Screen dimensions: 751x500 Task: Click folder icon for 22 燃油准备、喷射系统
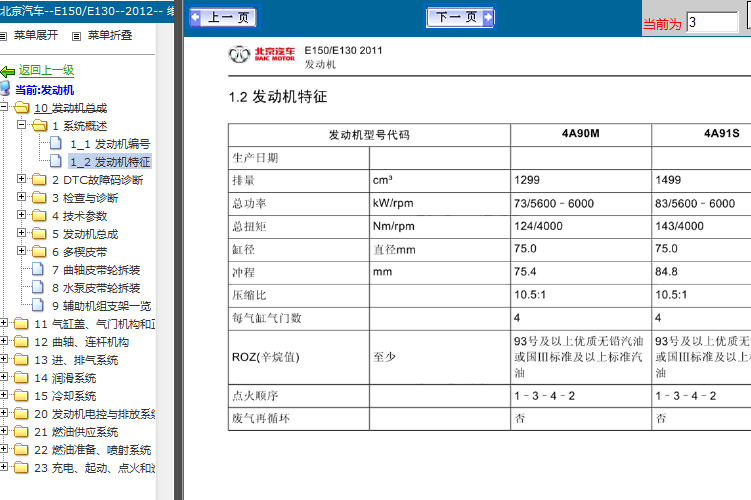tap(22, 450)
